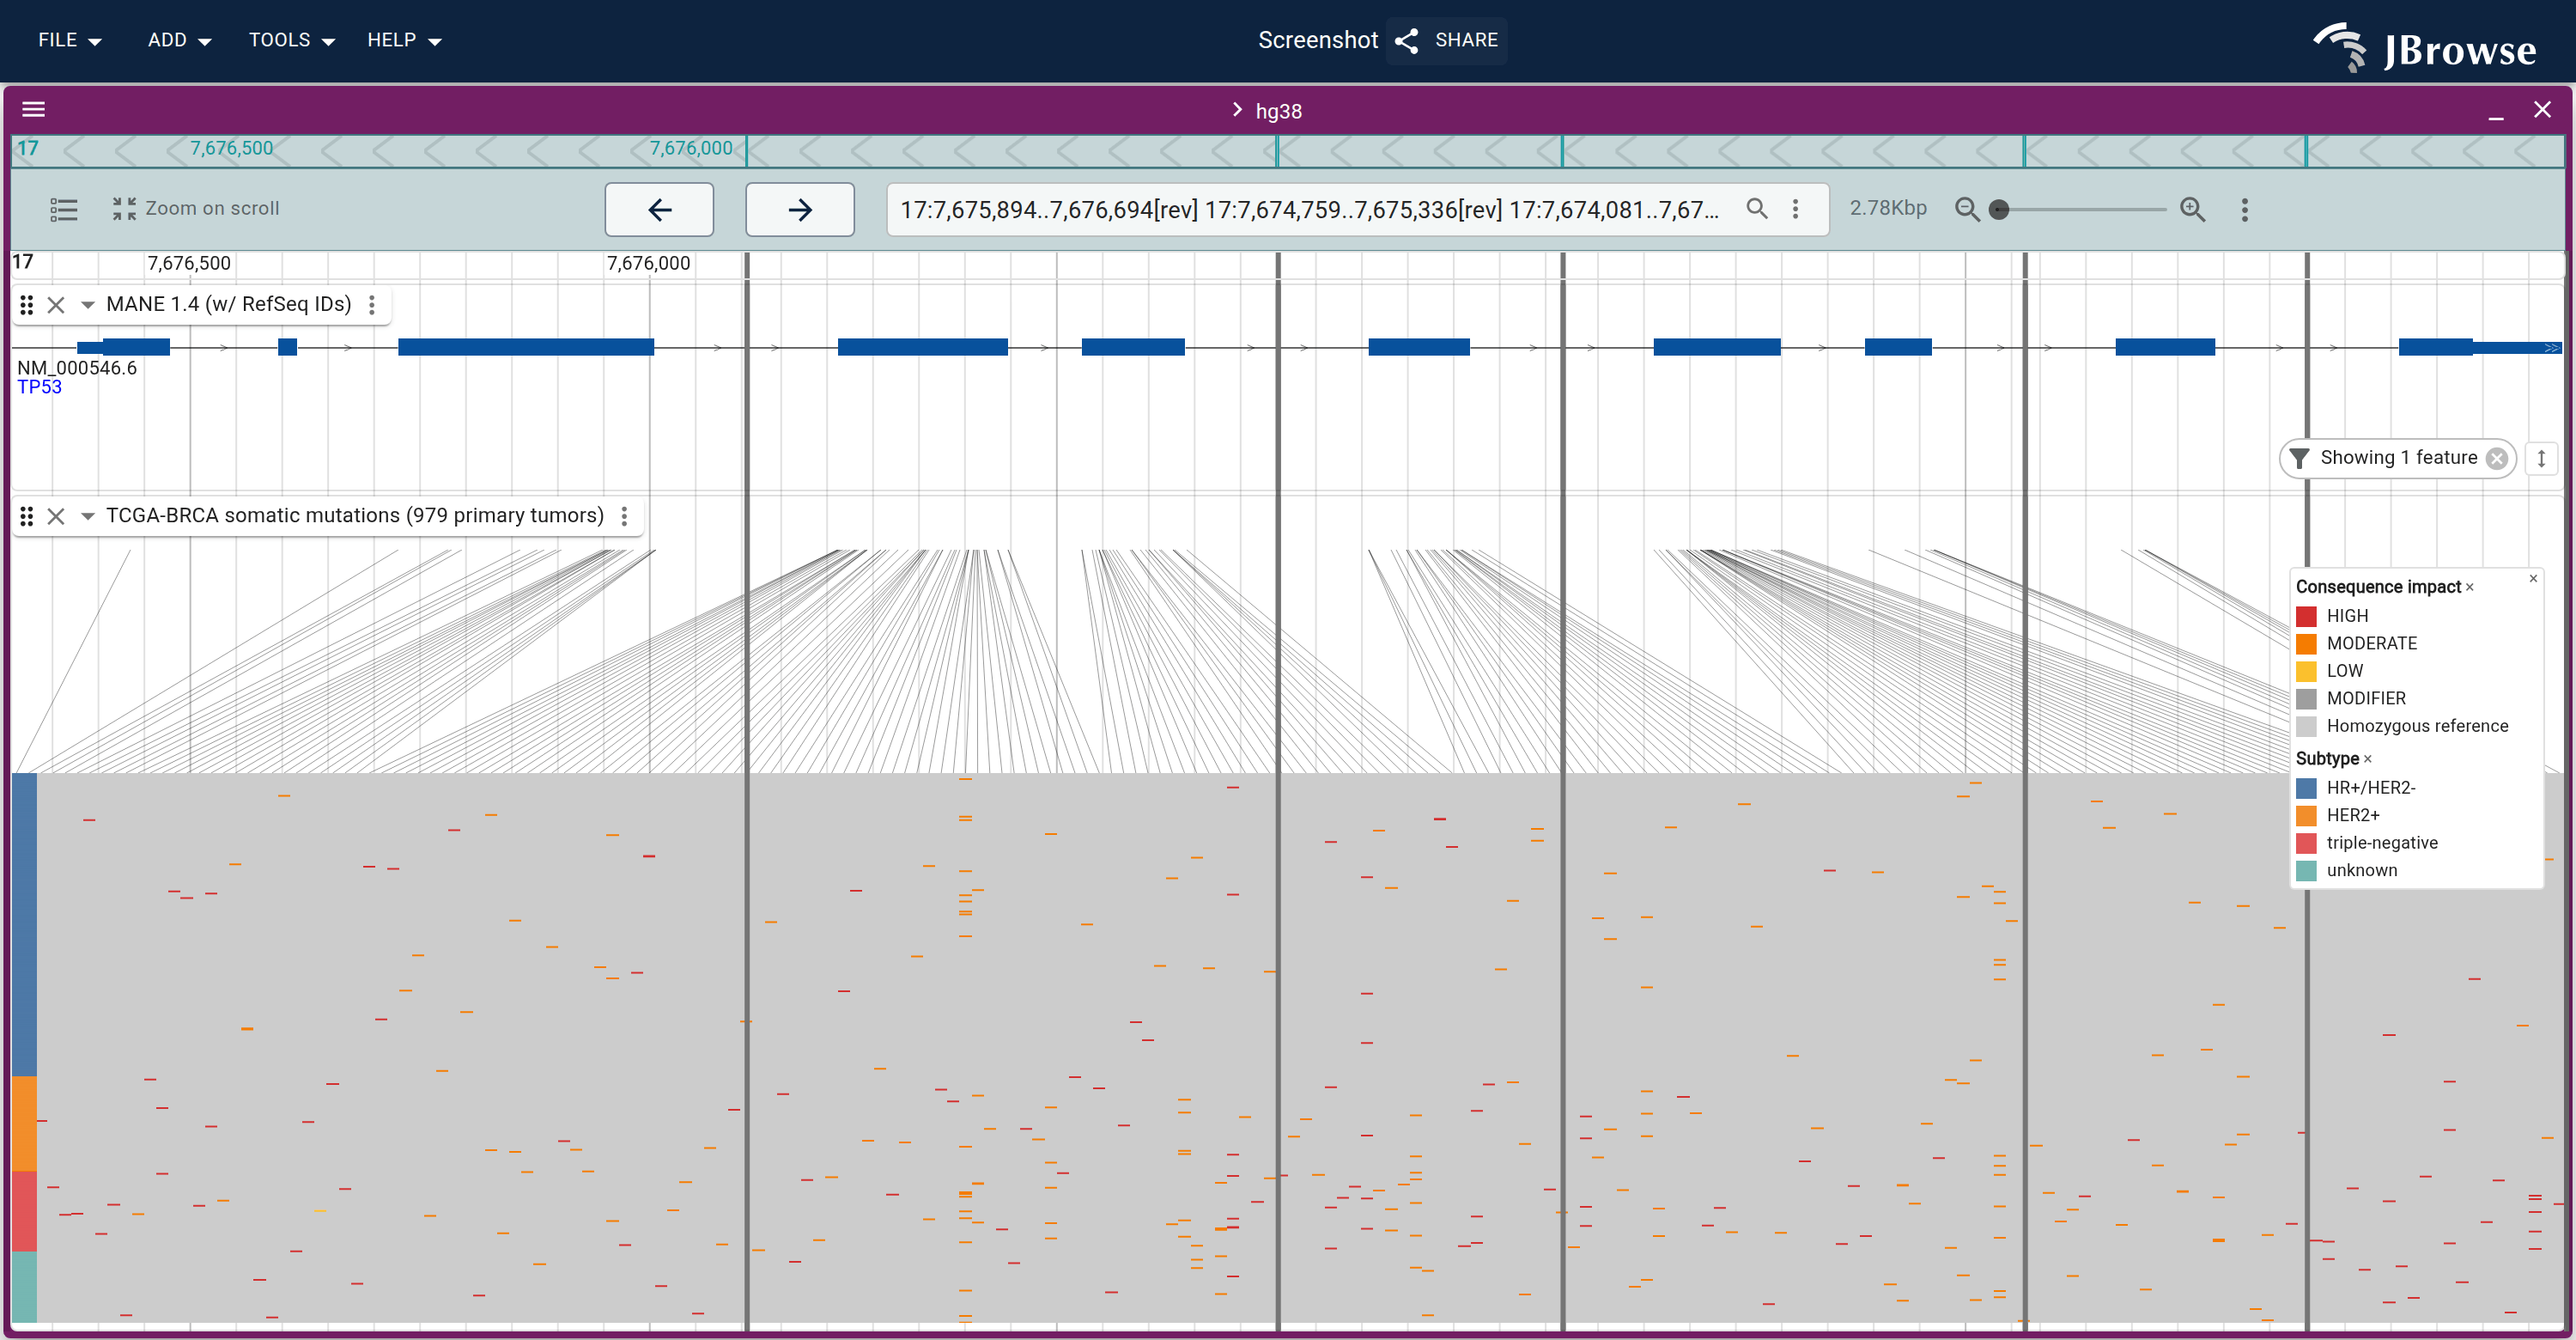Click the unknown subtype teal swatch
Viewport: 2576px width, 1340px height.
[2306, 870]
